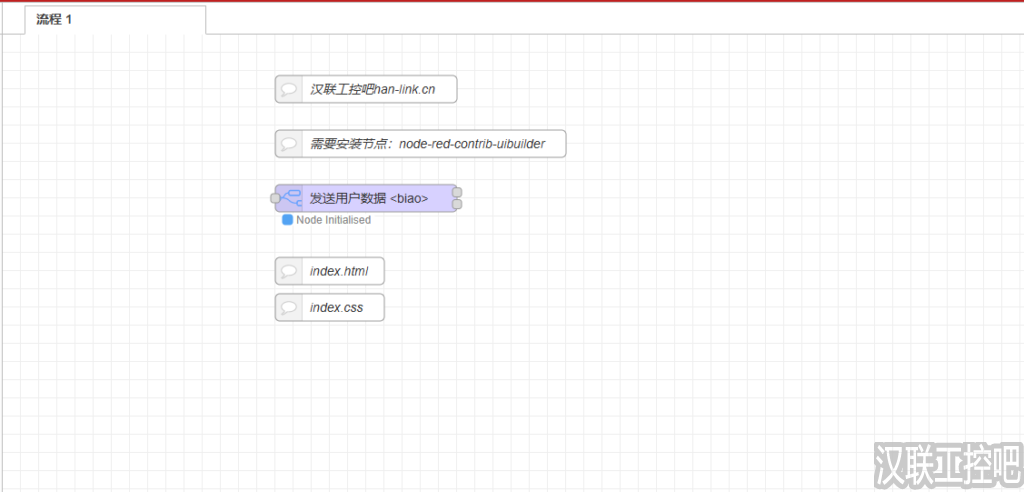
Task: Select the 发送用户数据 <biao> node label
Action: [x=369, y=198]
